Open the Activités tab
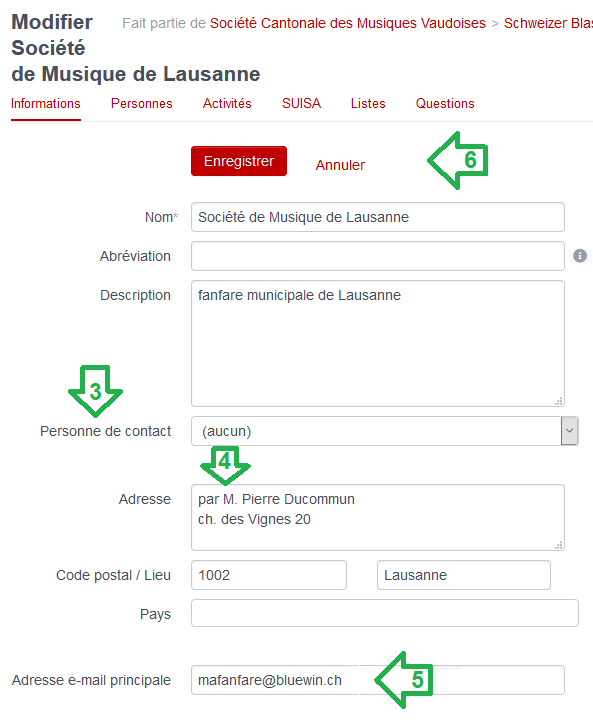Image resolution: width=593 pixels, height=726 pixels. (x=227, y=103)
